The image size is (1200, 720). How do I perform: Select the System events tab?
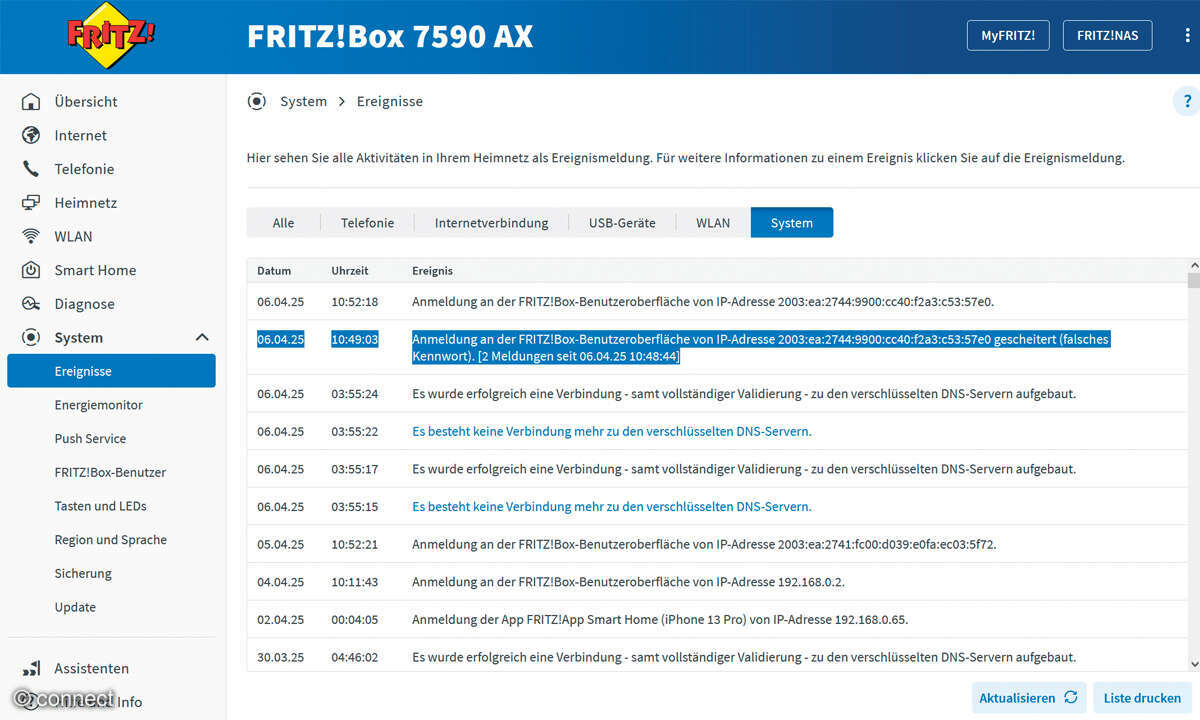tap(792, 223)
